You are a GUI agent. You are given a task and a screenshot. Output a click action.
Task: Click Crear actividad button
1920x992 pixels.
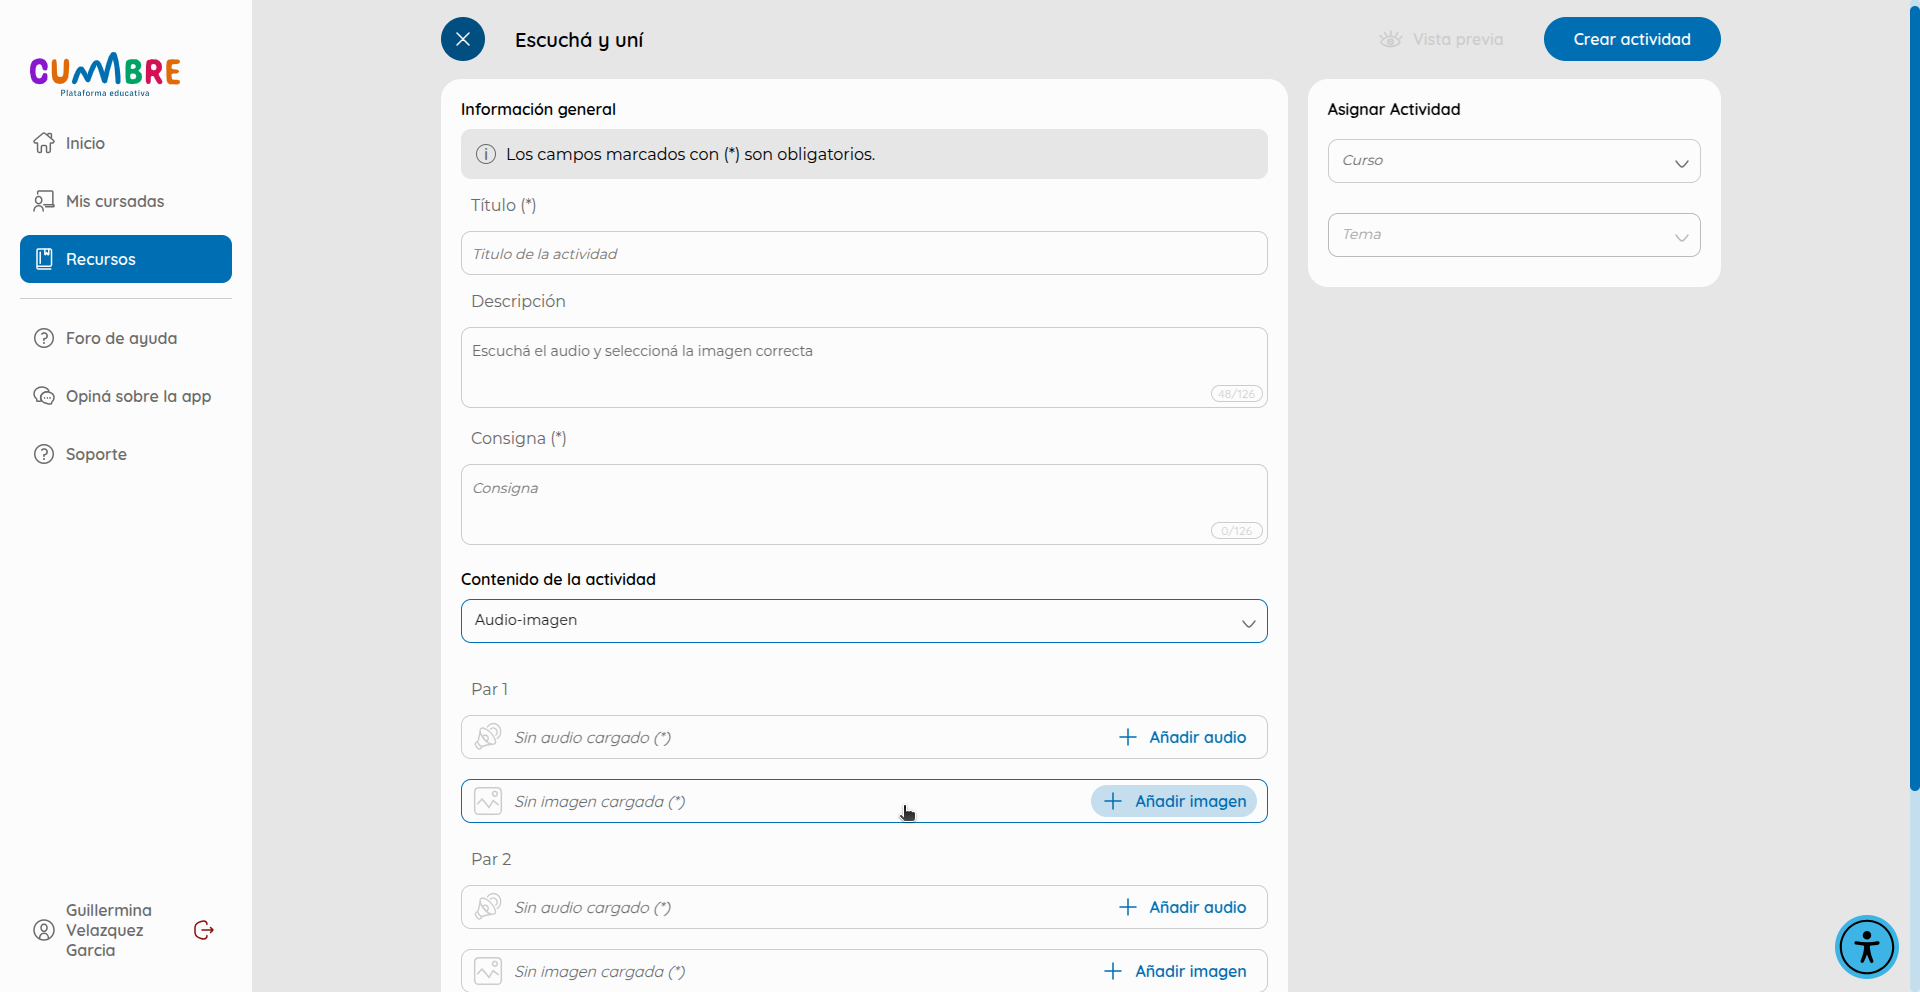1632,39
